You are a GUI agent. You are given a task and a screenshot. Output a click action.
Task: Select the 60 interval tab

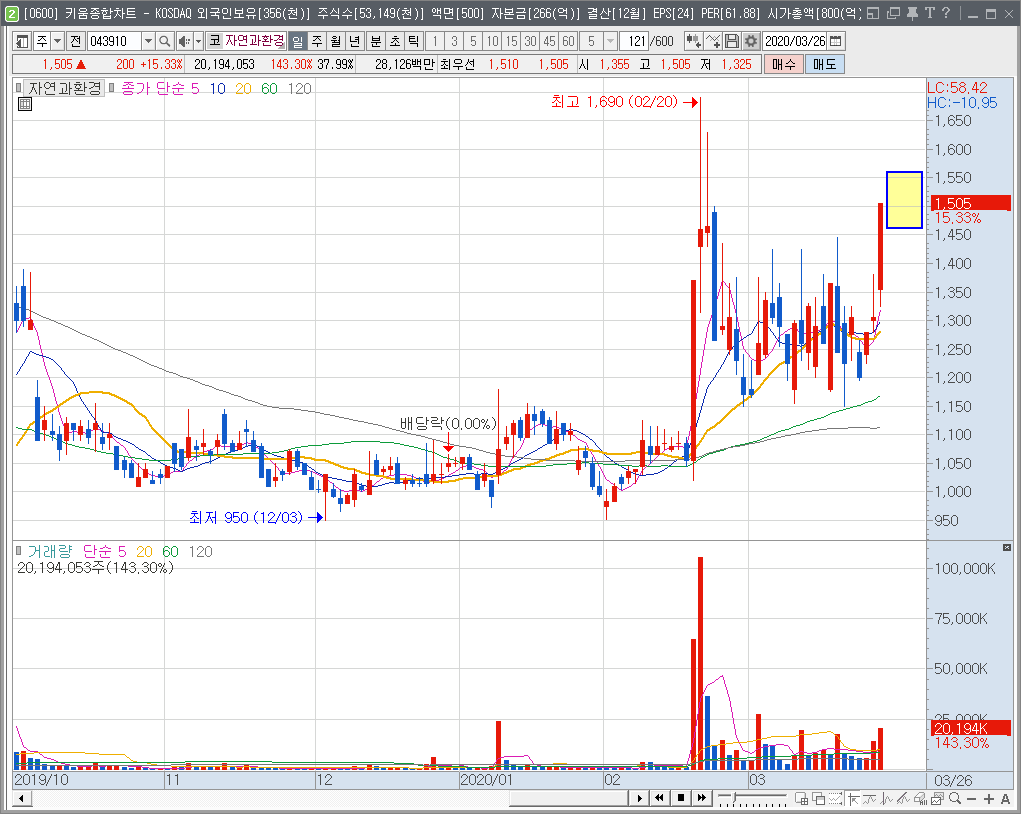(x=568, y=42)
